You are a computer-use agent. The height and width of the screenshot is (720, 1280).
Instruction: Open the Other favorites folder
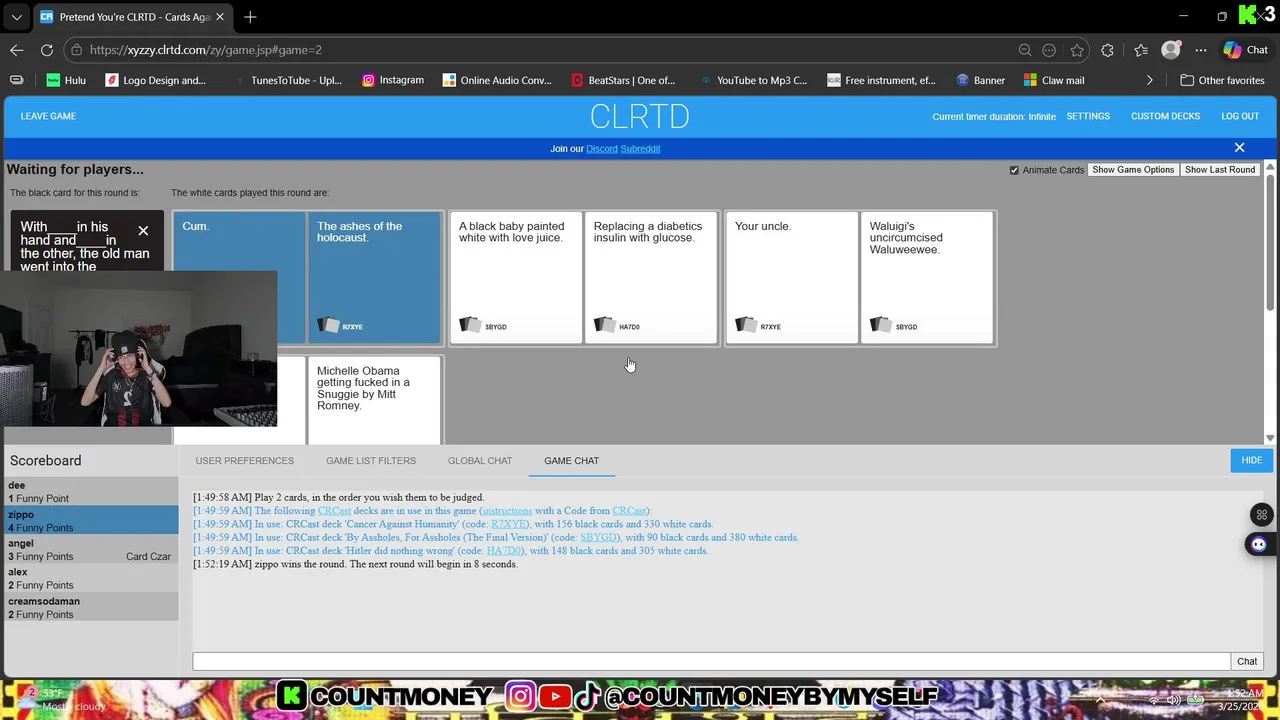pos(1222,80)
